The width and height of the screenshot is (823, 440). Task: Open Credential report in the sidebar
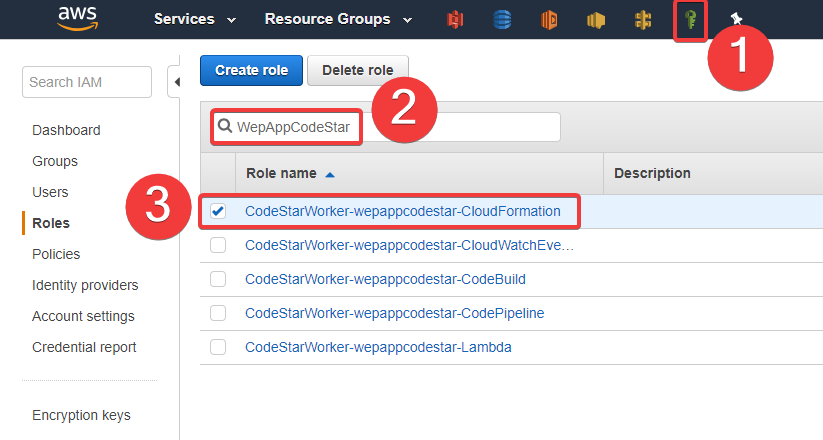[84, 347]
